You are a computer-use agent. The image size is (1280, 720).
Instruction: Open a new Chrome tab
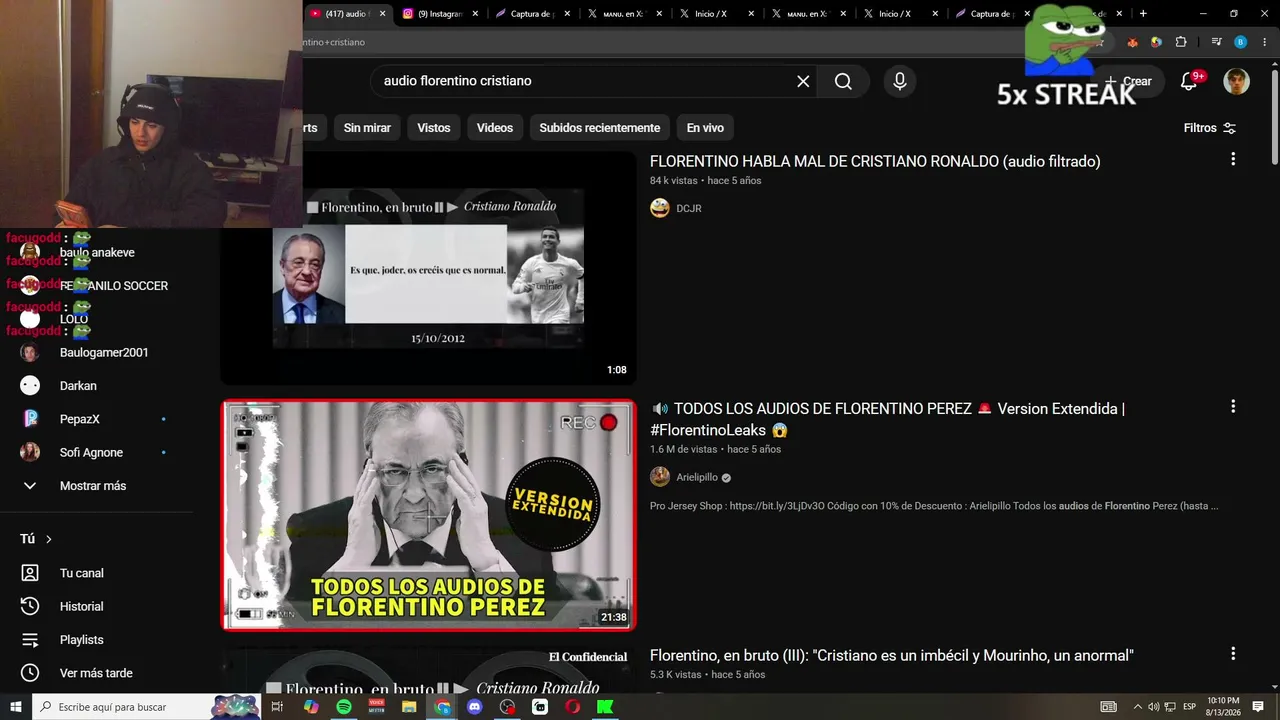1143,14
